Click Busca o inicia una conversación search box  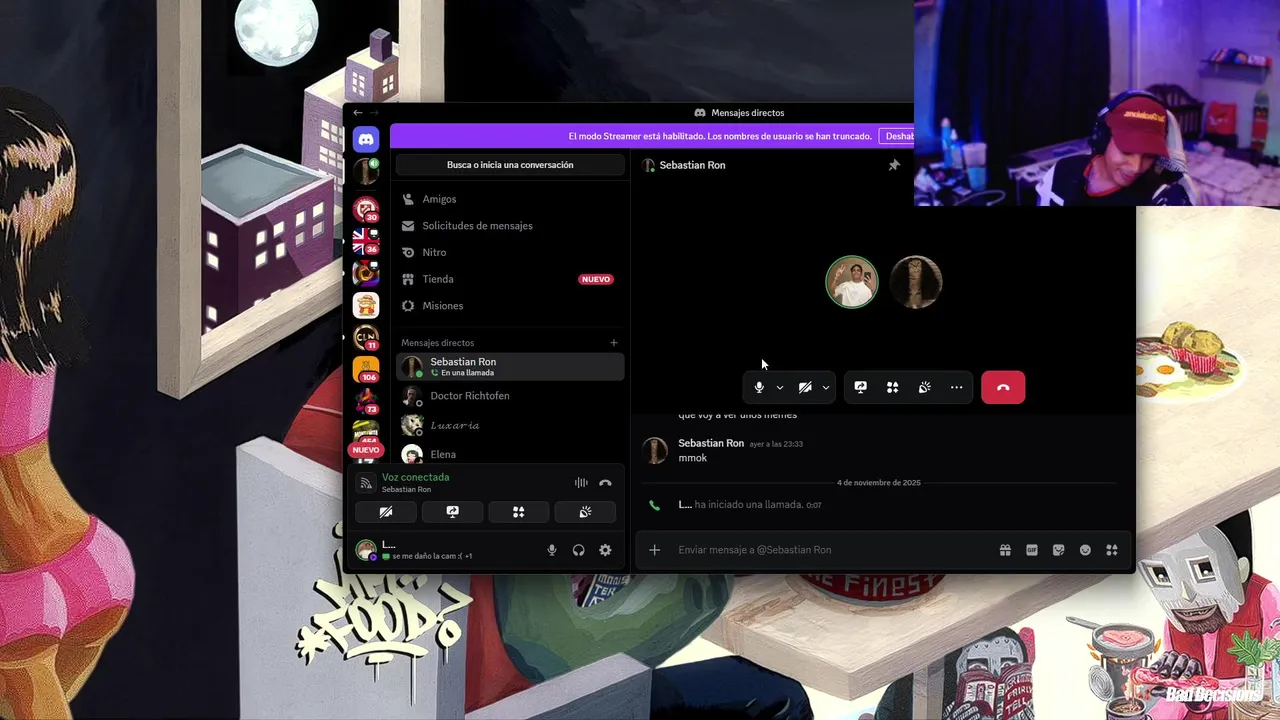click(x=510, y=165)
